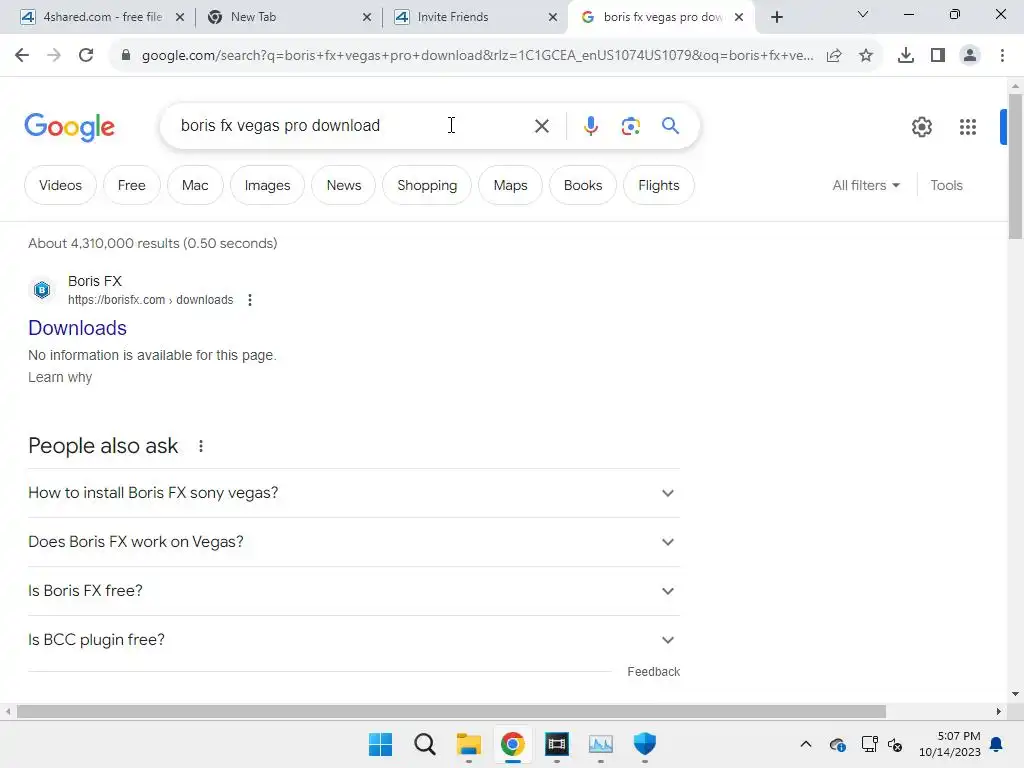Switch to Books results
The height and width of the screenshot is (768, 1024).
[x=583, y=185]
